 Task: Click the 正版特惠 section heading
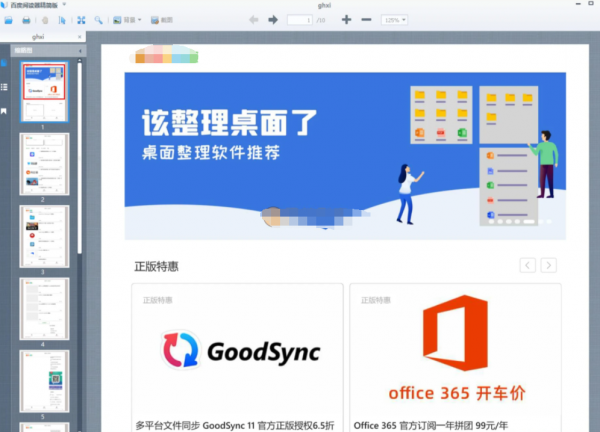[156, 267]
